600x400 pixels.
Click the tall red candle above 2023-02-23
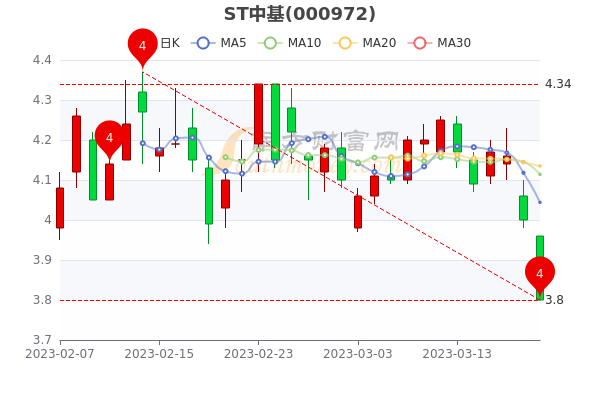pos(259,114)
